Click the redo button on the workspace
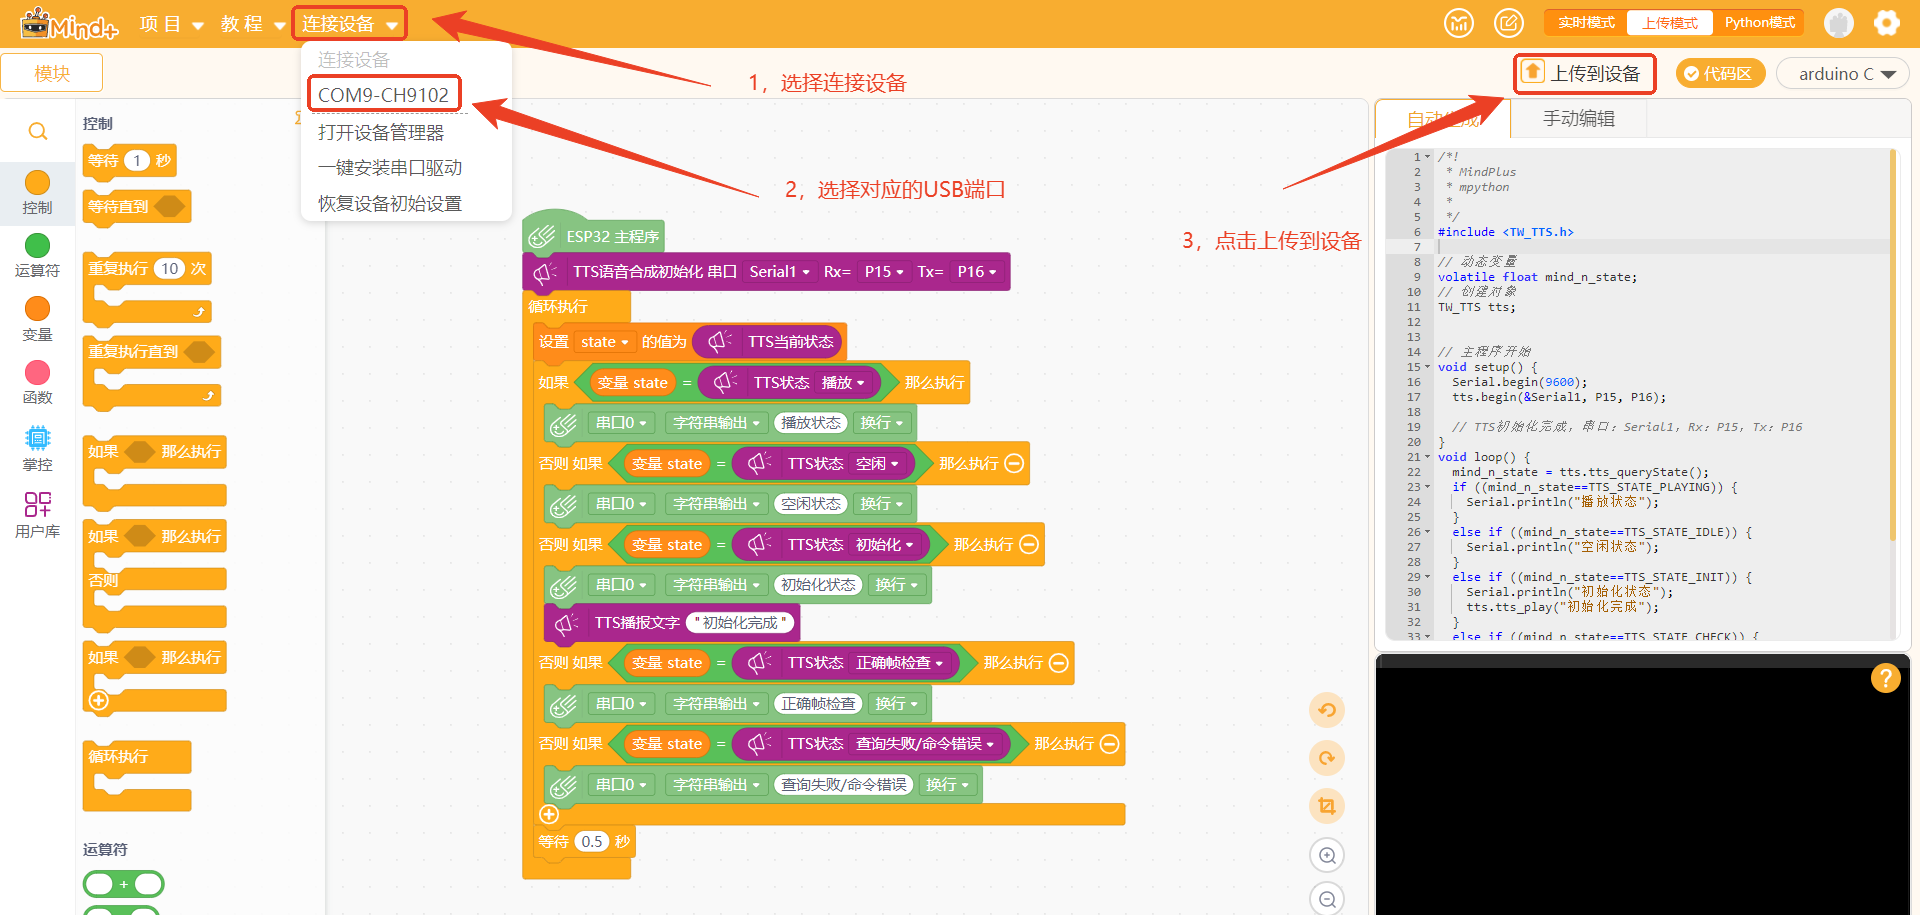Image resolution: width=1920 pixels, height=915 pixels. (x=1327, y=758)
